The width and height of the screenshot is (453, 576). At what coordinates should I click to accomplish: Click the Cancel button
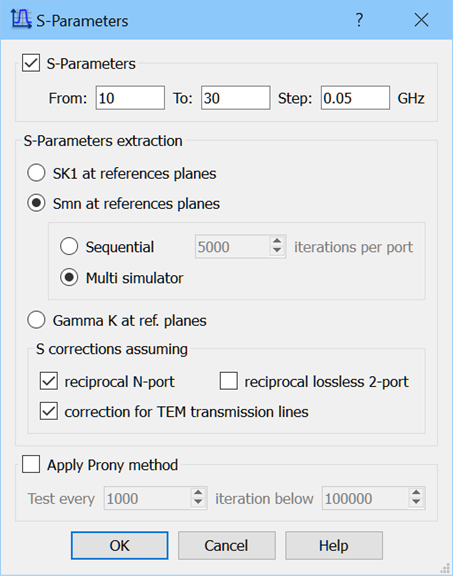(x=227, y=546)
